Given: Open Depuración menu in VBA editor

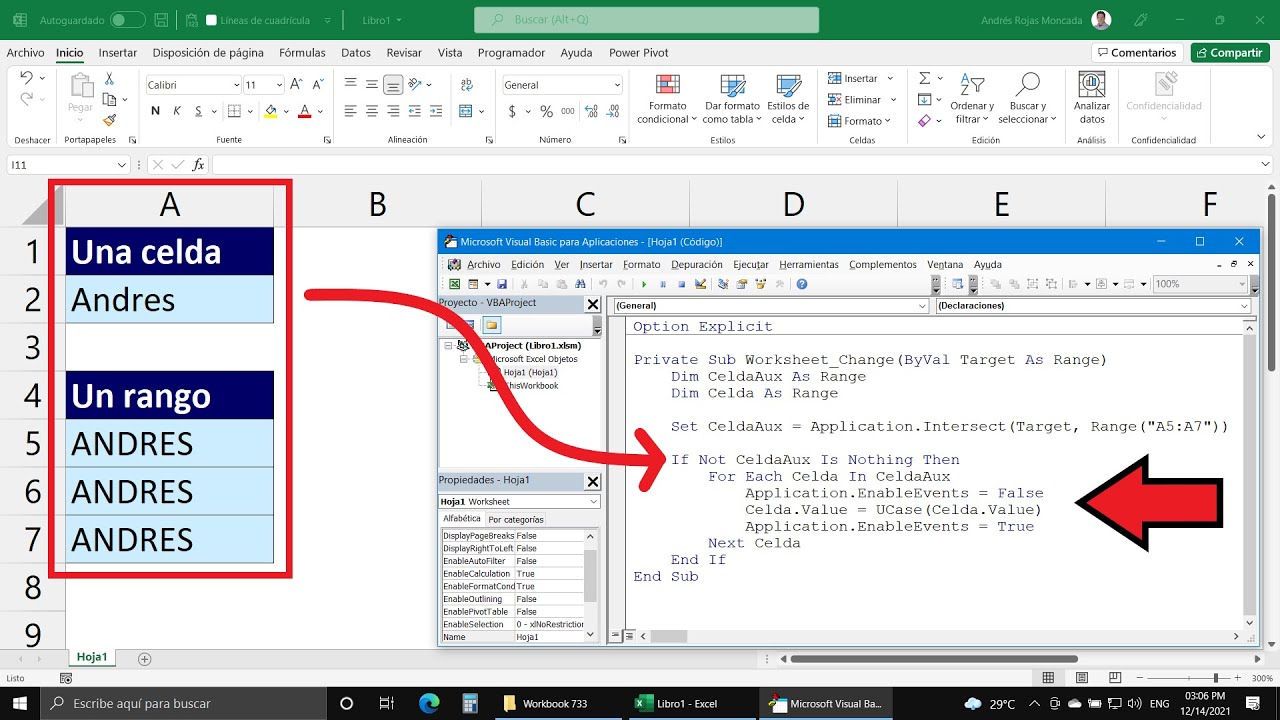Looking at the screenshot, I should pos(697,265).
